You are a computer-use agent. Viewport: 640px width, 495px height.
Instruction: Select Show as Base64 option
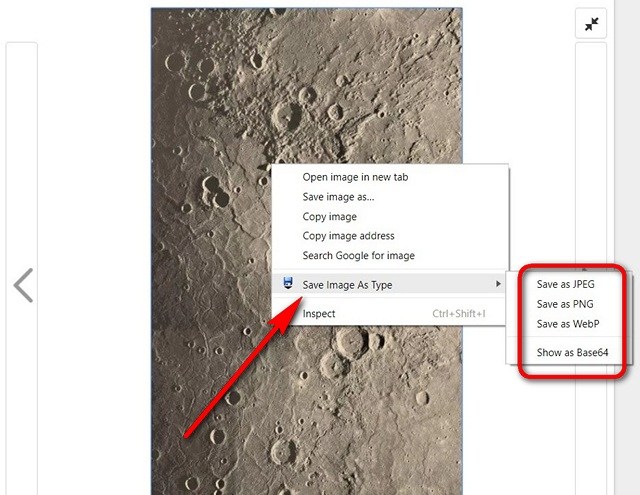(572, 353)
